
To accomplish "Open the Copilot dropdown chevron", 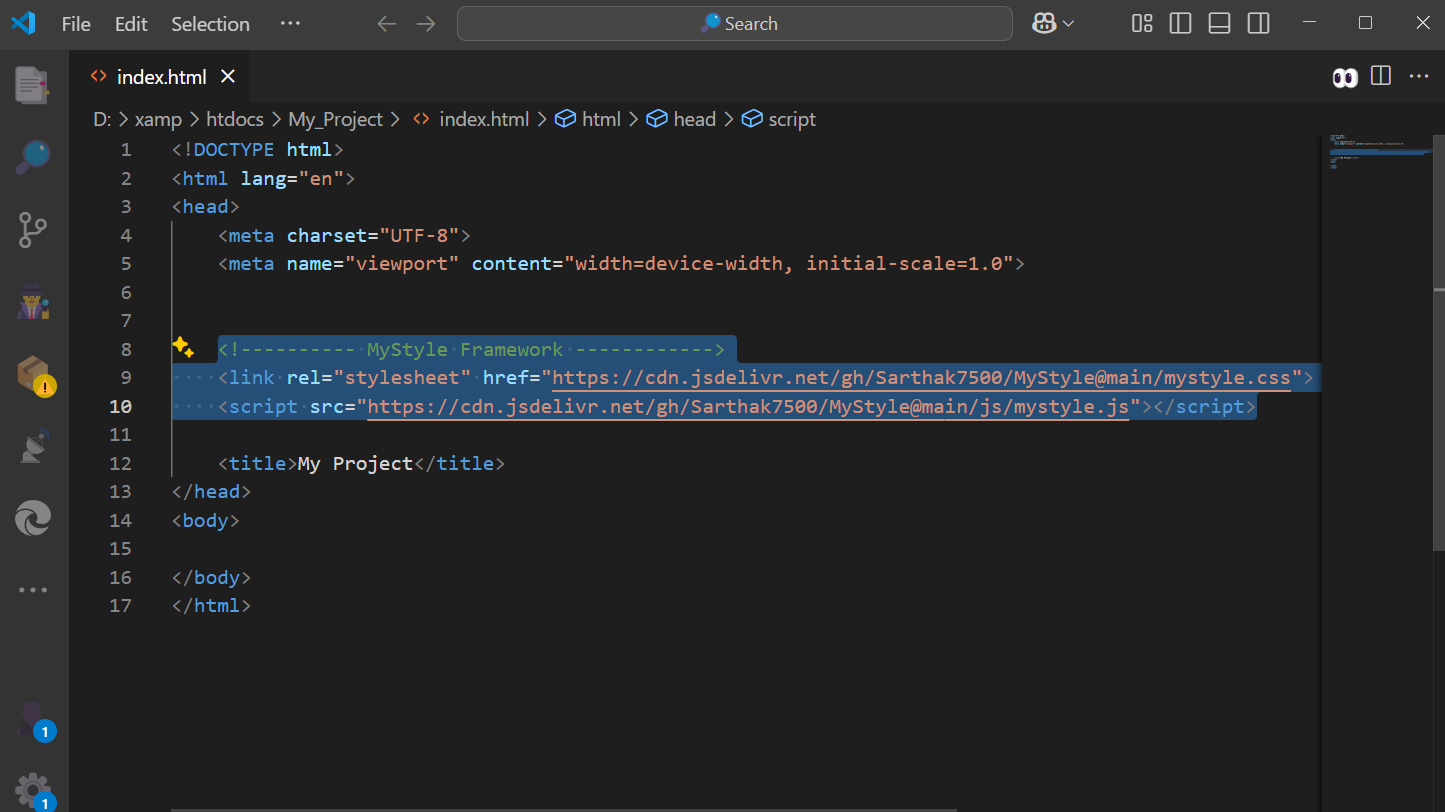I will pyautogui.click(x=1068, y=23).
